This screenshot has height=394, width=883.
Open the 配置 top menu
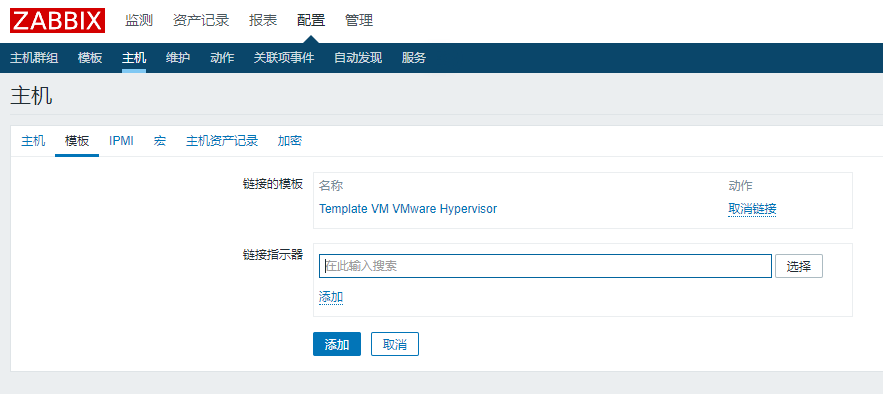click(x=311, y=21)
